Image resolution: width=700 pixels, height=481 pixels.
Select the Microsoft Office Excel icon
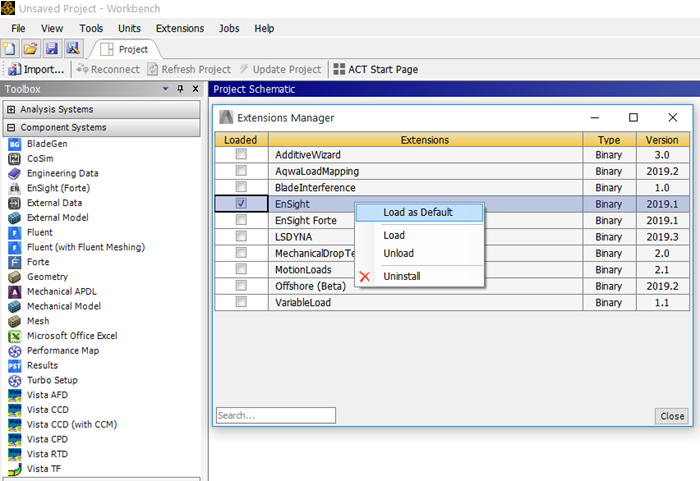15,336
